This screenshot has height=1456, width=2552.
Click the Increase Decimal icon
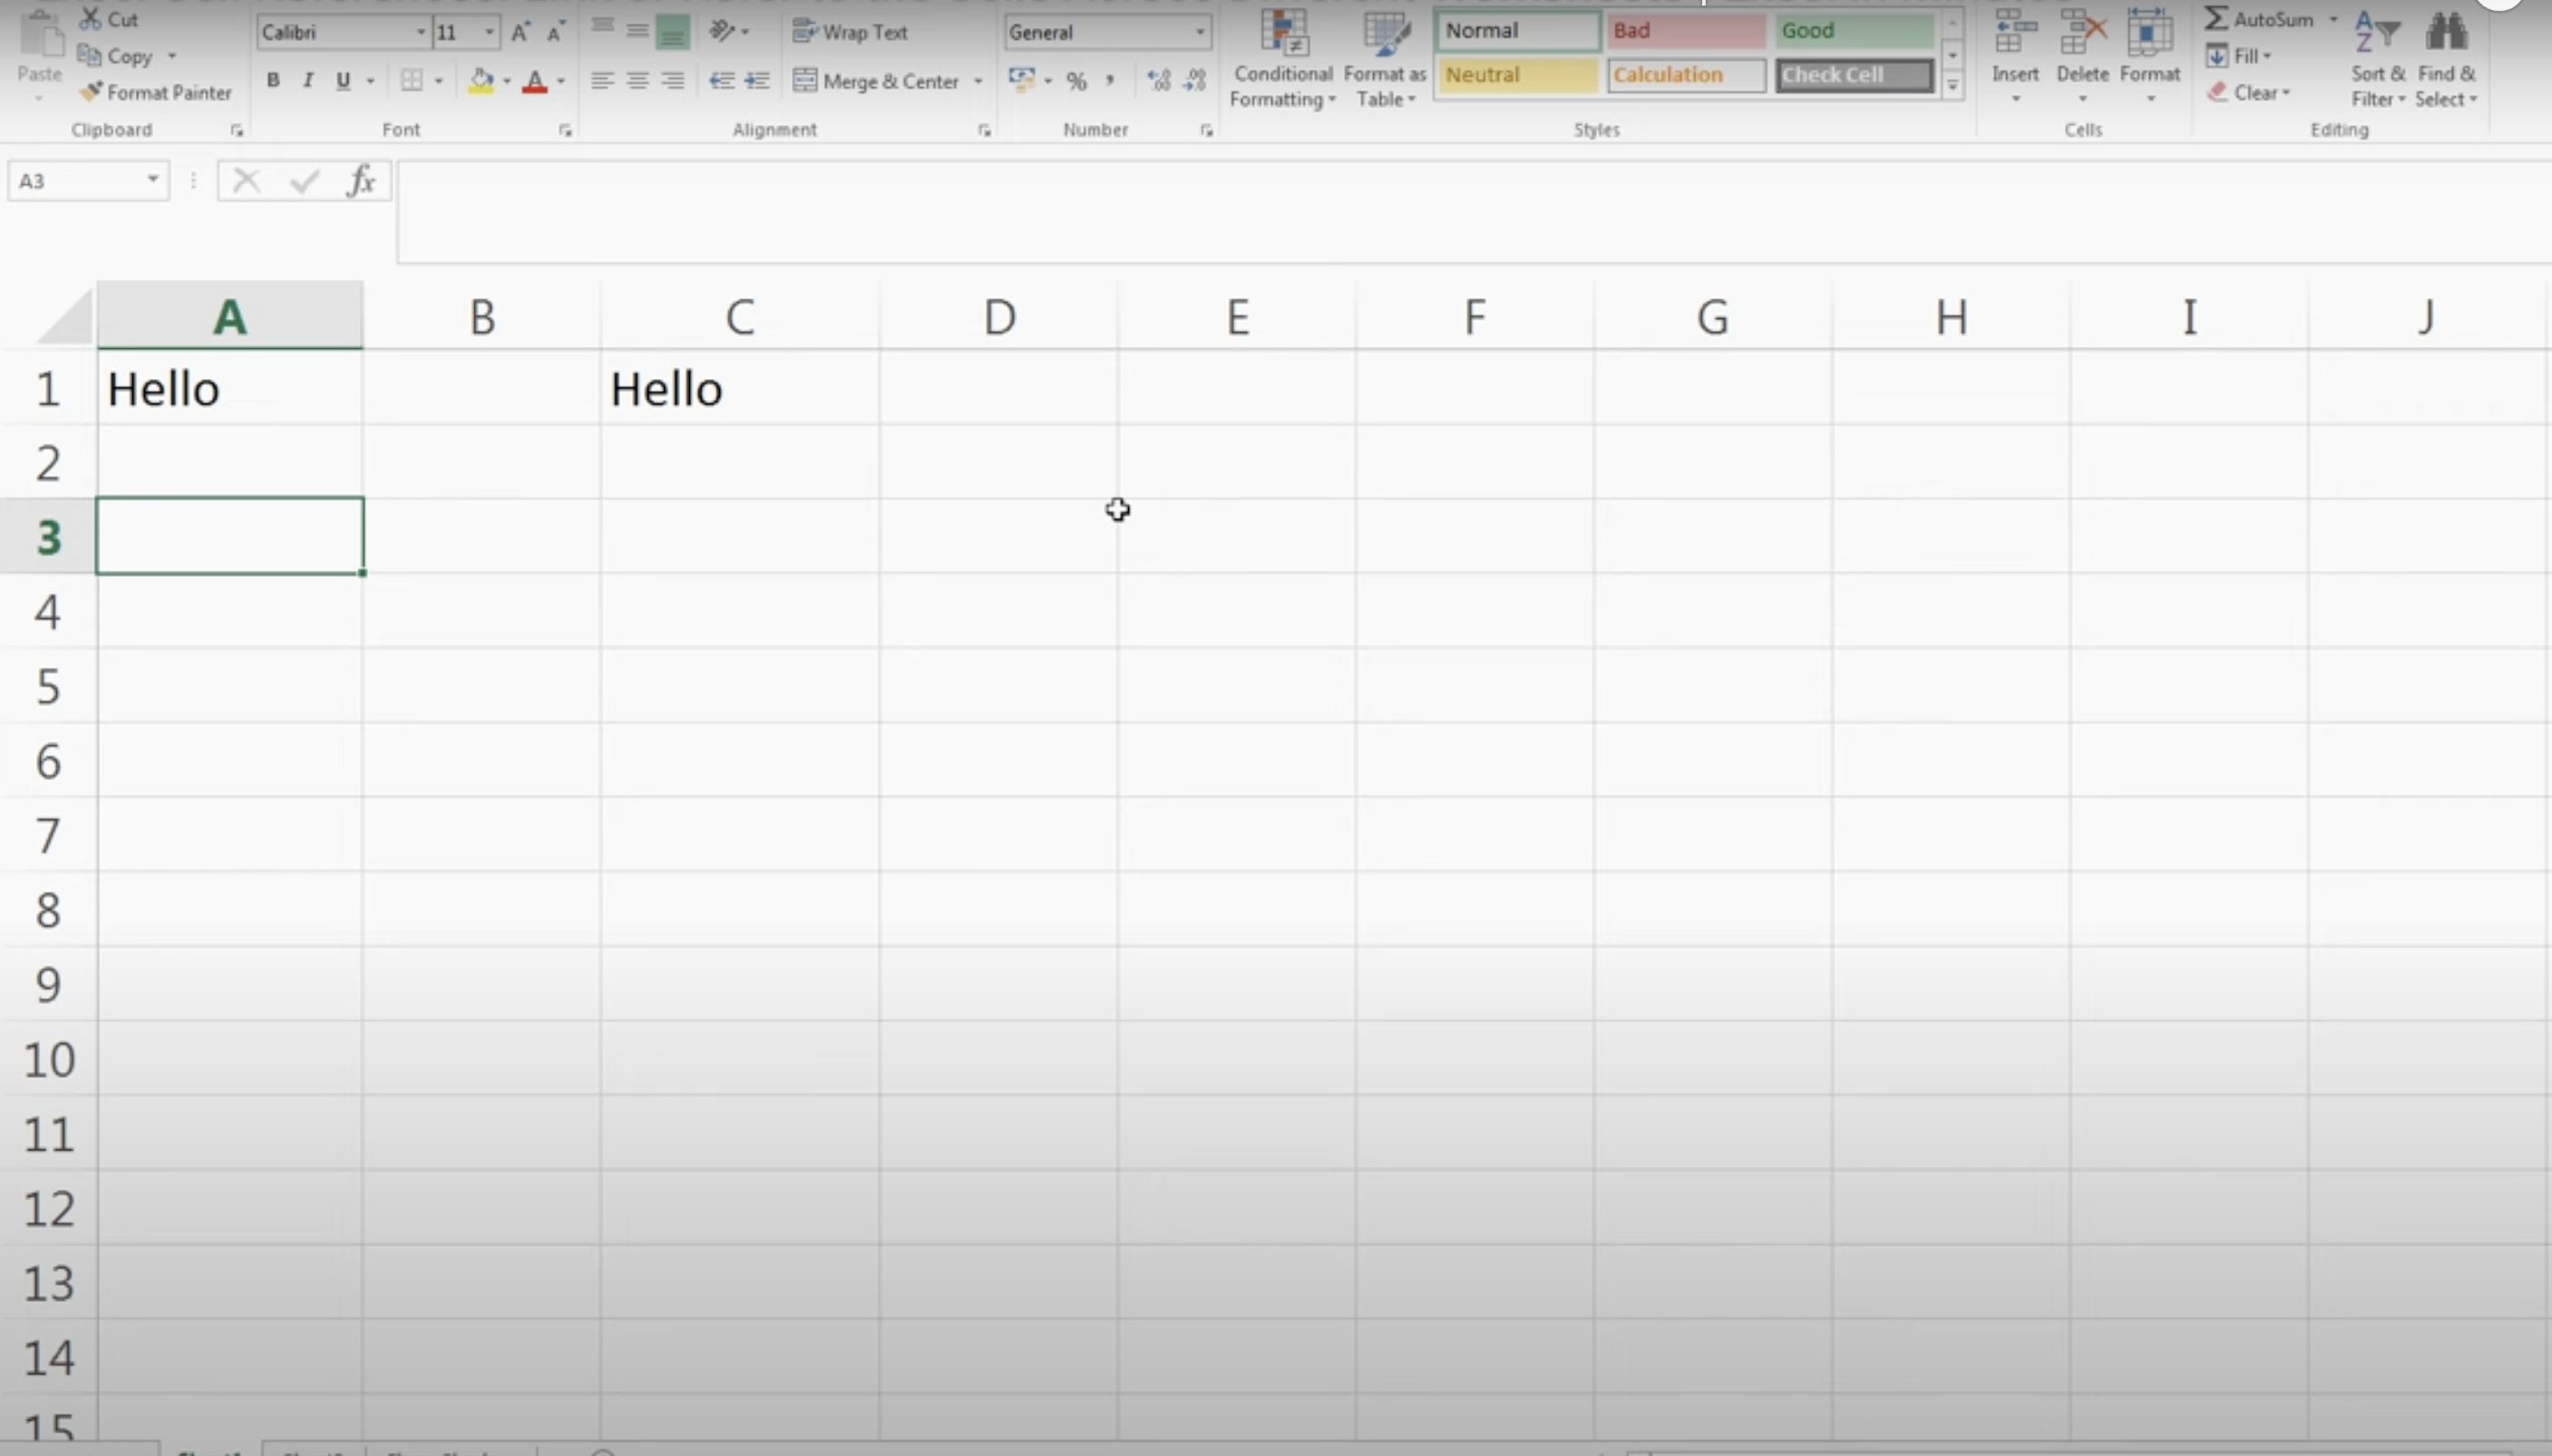(x=1159, y=80)
